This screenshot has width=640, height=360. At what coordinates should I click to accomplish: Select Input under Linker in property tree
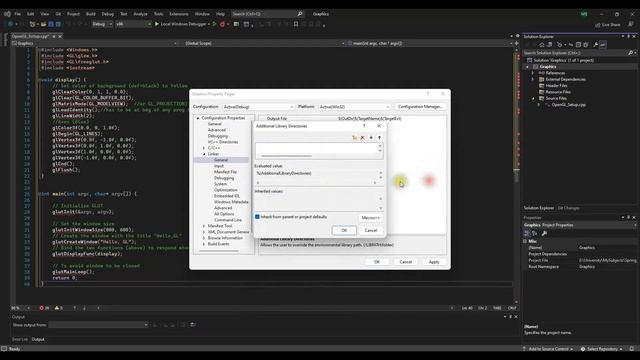(219, 166)
